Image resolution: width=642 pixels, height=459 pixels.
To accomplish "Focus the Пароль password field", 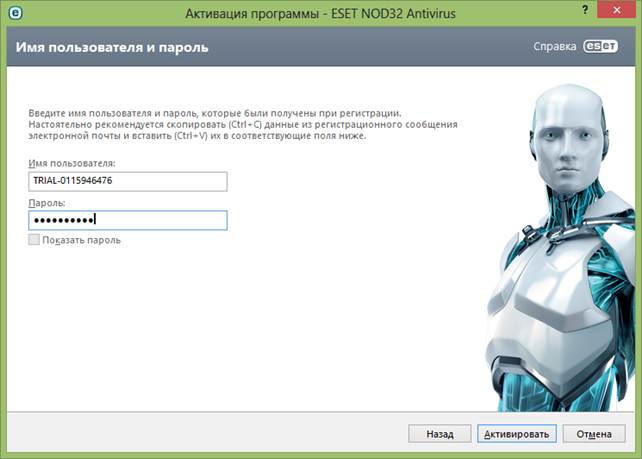I will point(128,220).
